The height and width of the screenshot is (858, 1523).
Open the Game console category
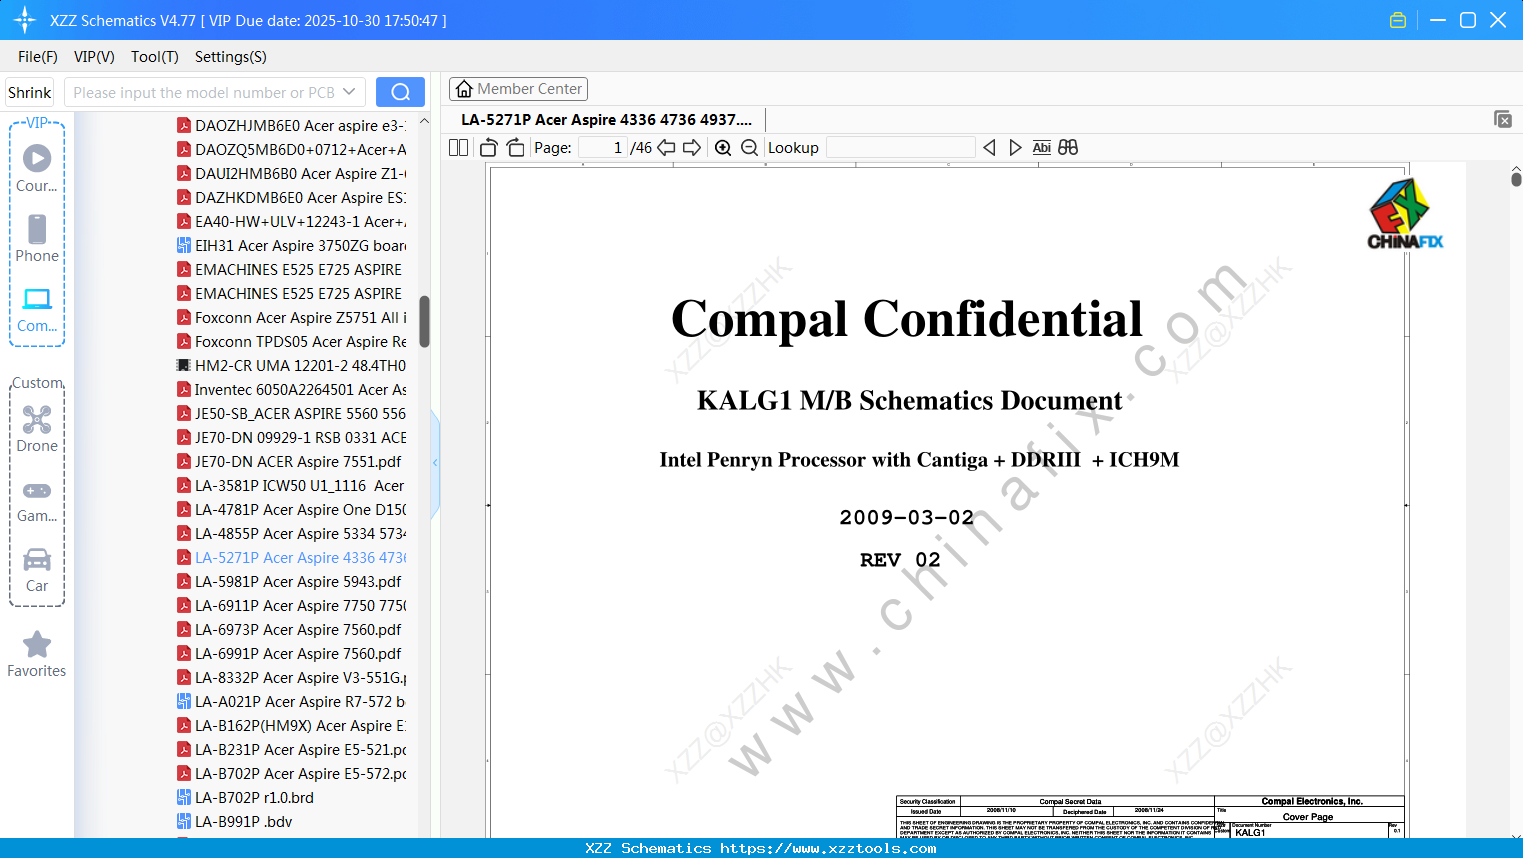click(37, 500)
